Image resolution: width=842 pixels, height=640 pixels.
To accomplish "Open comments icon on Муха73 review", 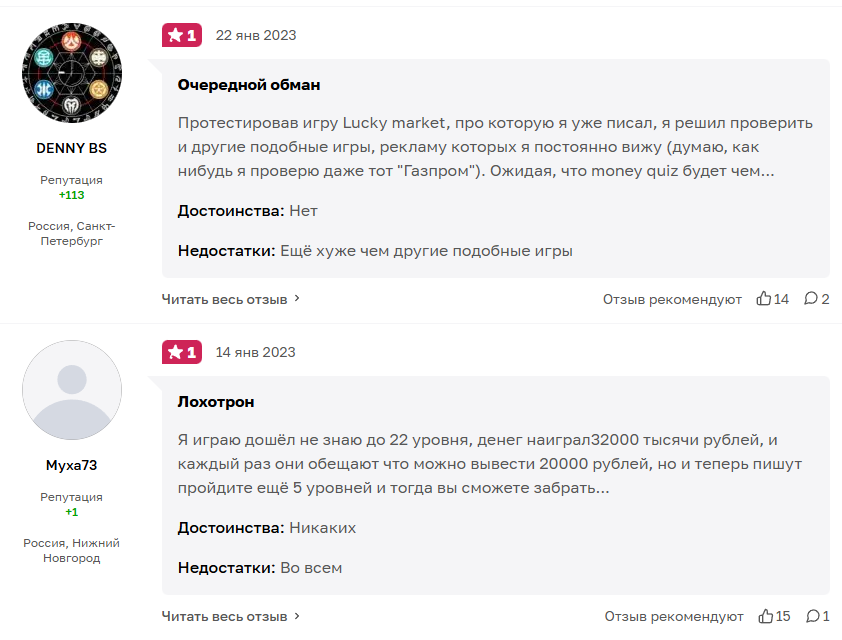I will [x=812, y=616].
